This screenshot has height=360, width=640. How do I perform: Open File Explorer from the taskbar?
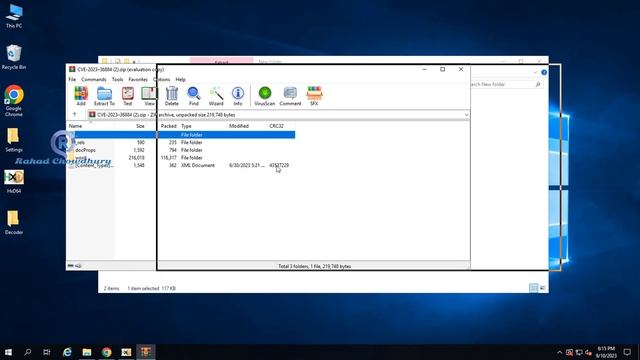tap(87, 352)
